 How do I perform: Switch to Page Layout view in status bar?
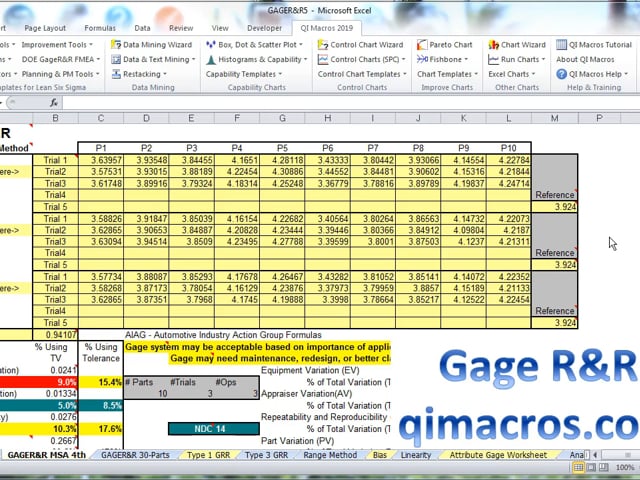tap(591, 467)
